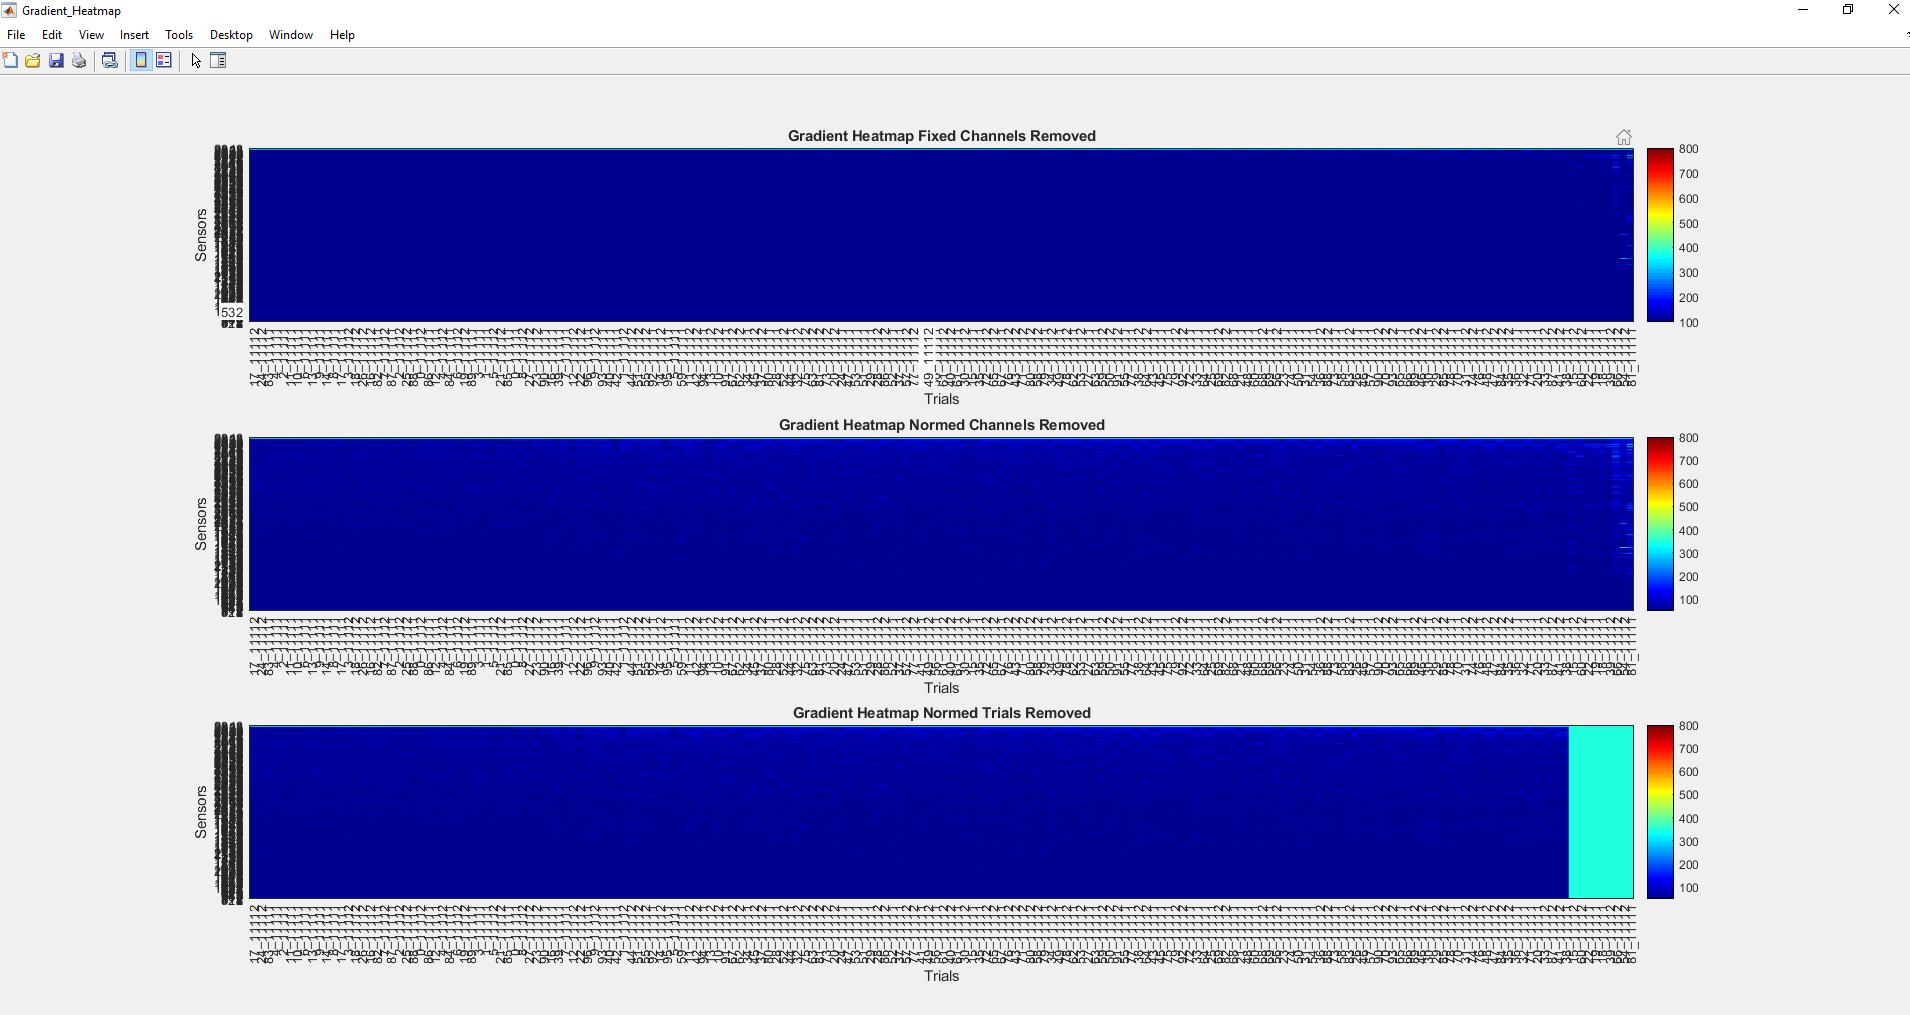Image resolution: width=1910 pixels, height=1015 pixels.
Task: Click the colorbar of the Normed Trials Removed plot
Action: coord(1660,811)
